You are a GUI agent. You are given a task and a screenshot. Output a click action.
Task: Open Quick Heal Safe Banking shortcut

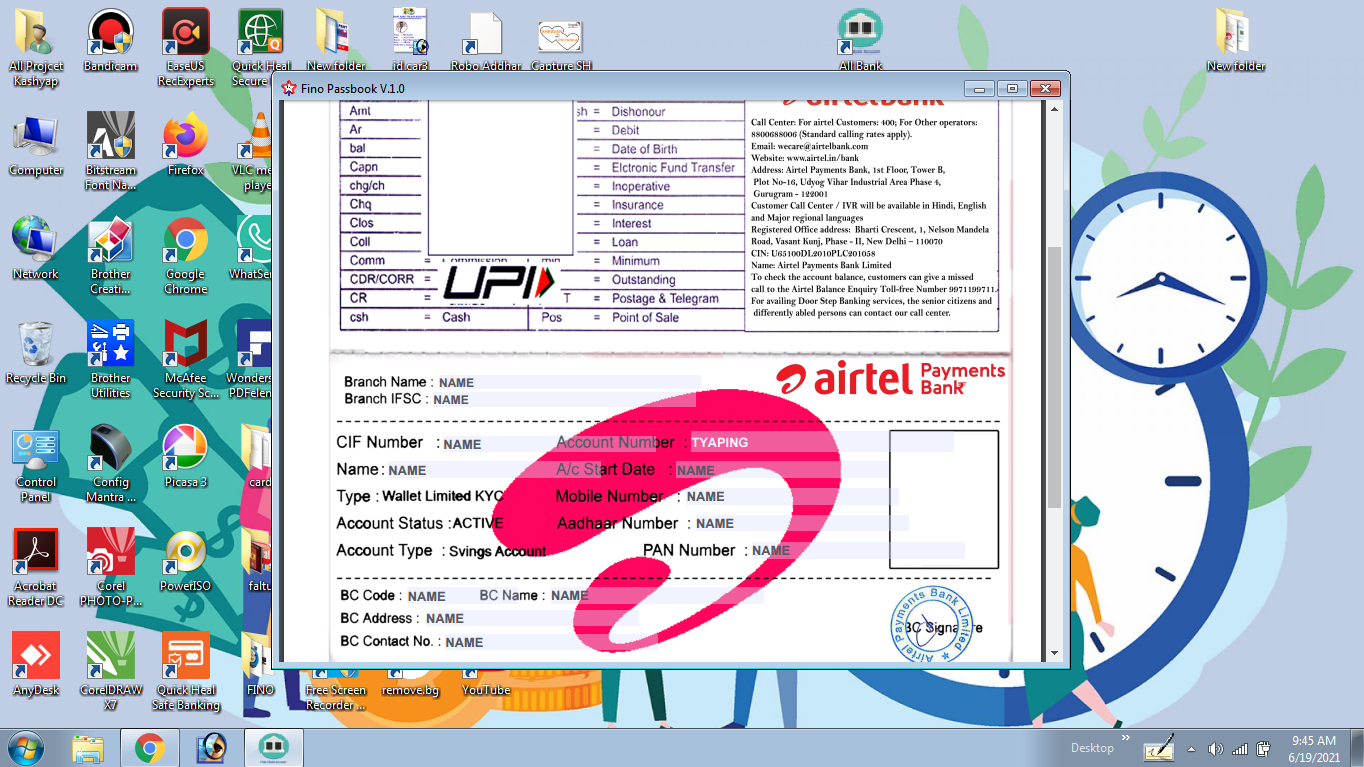click(186, 671)
